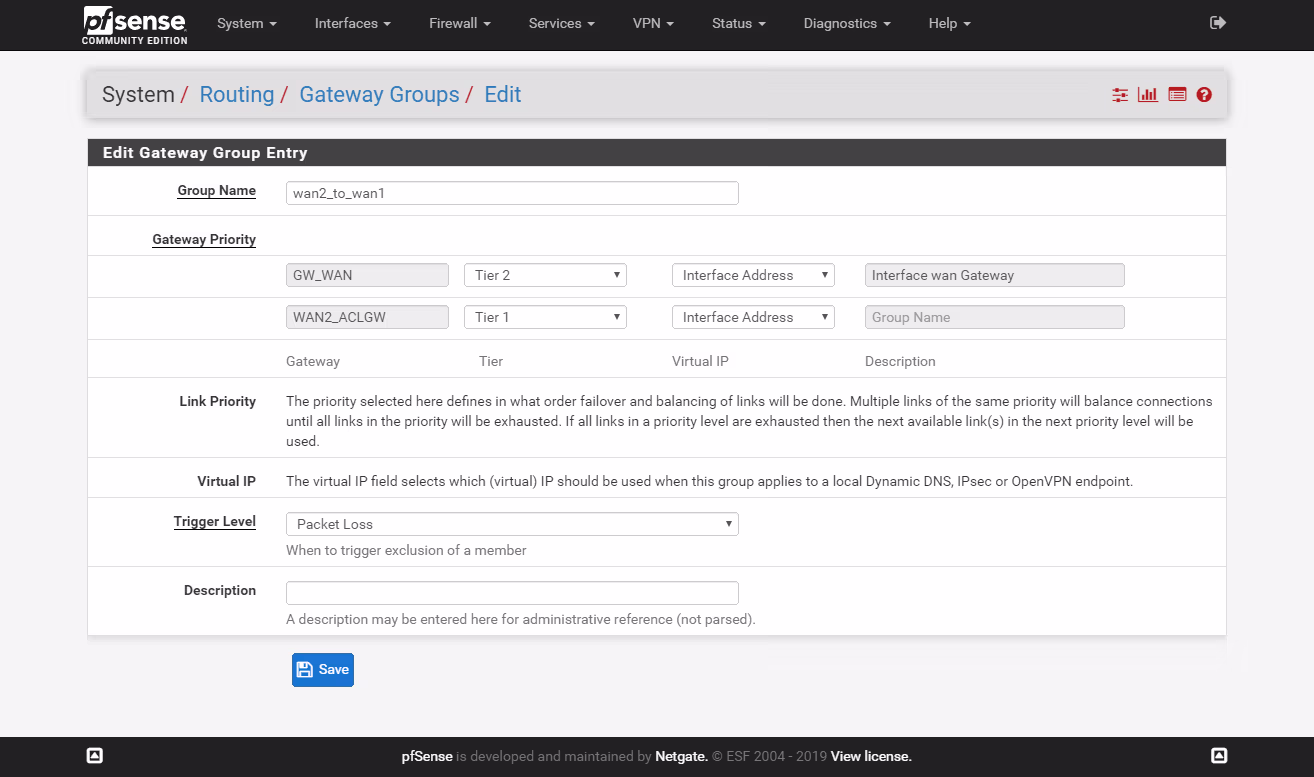This screenshot has width=1314, height=777.
Task: Open the related status chart icon
Action: pyautogui.click(x=1148, y=95)
